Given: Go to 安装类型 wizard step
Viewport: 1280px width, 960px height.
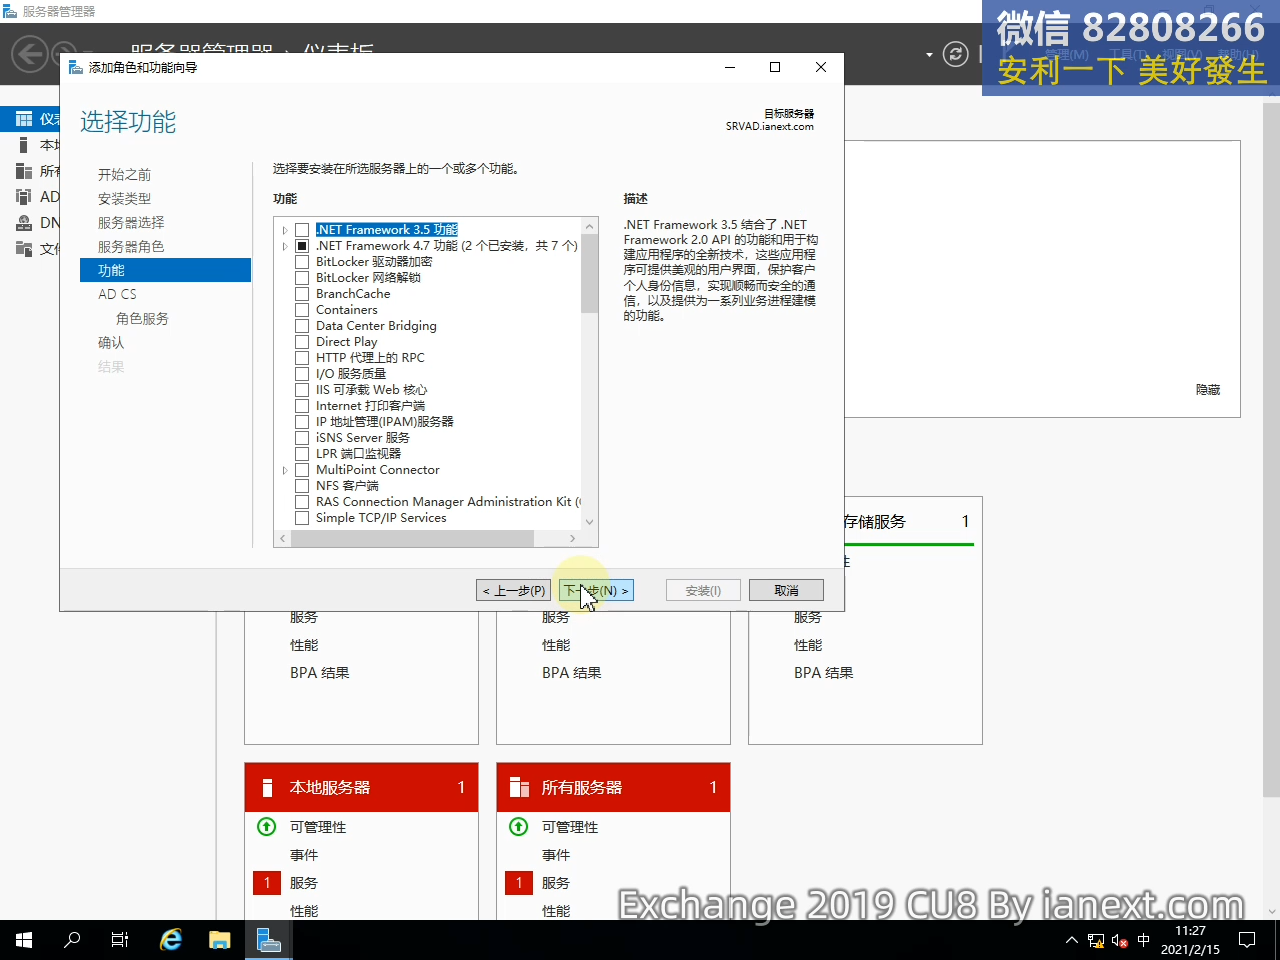Looking at the screenshot, I should coord(124,198).
